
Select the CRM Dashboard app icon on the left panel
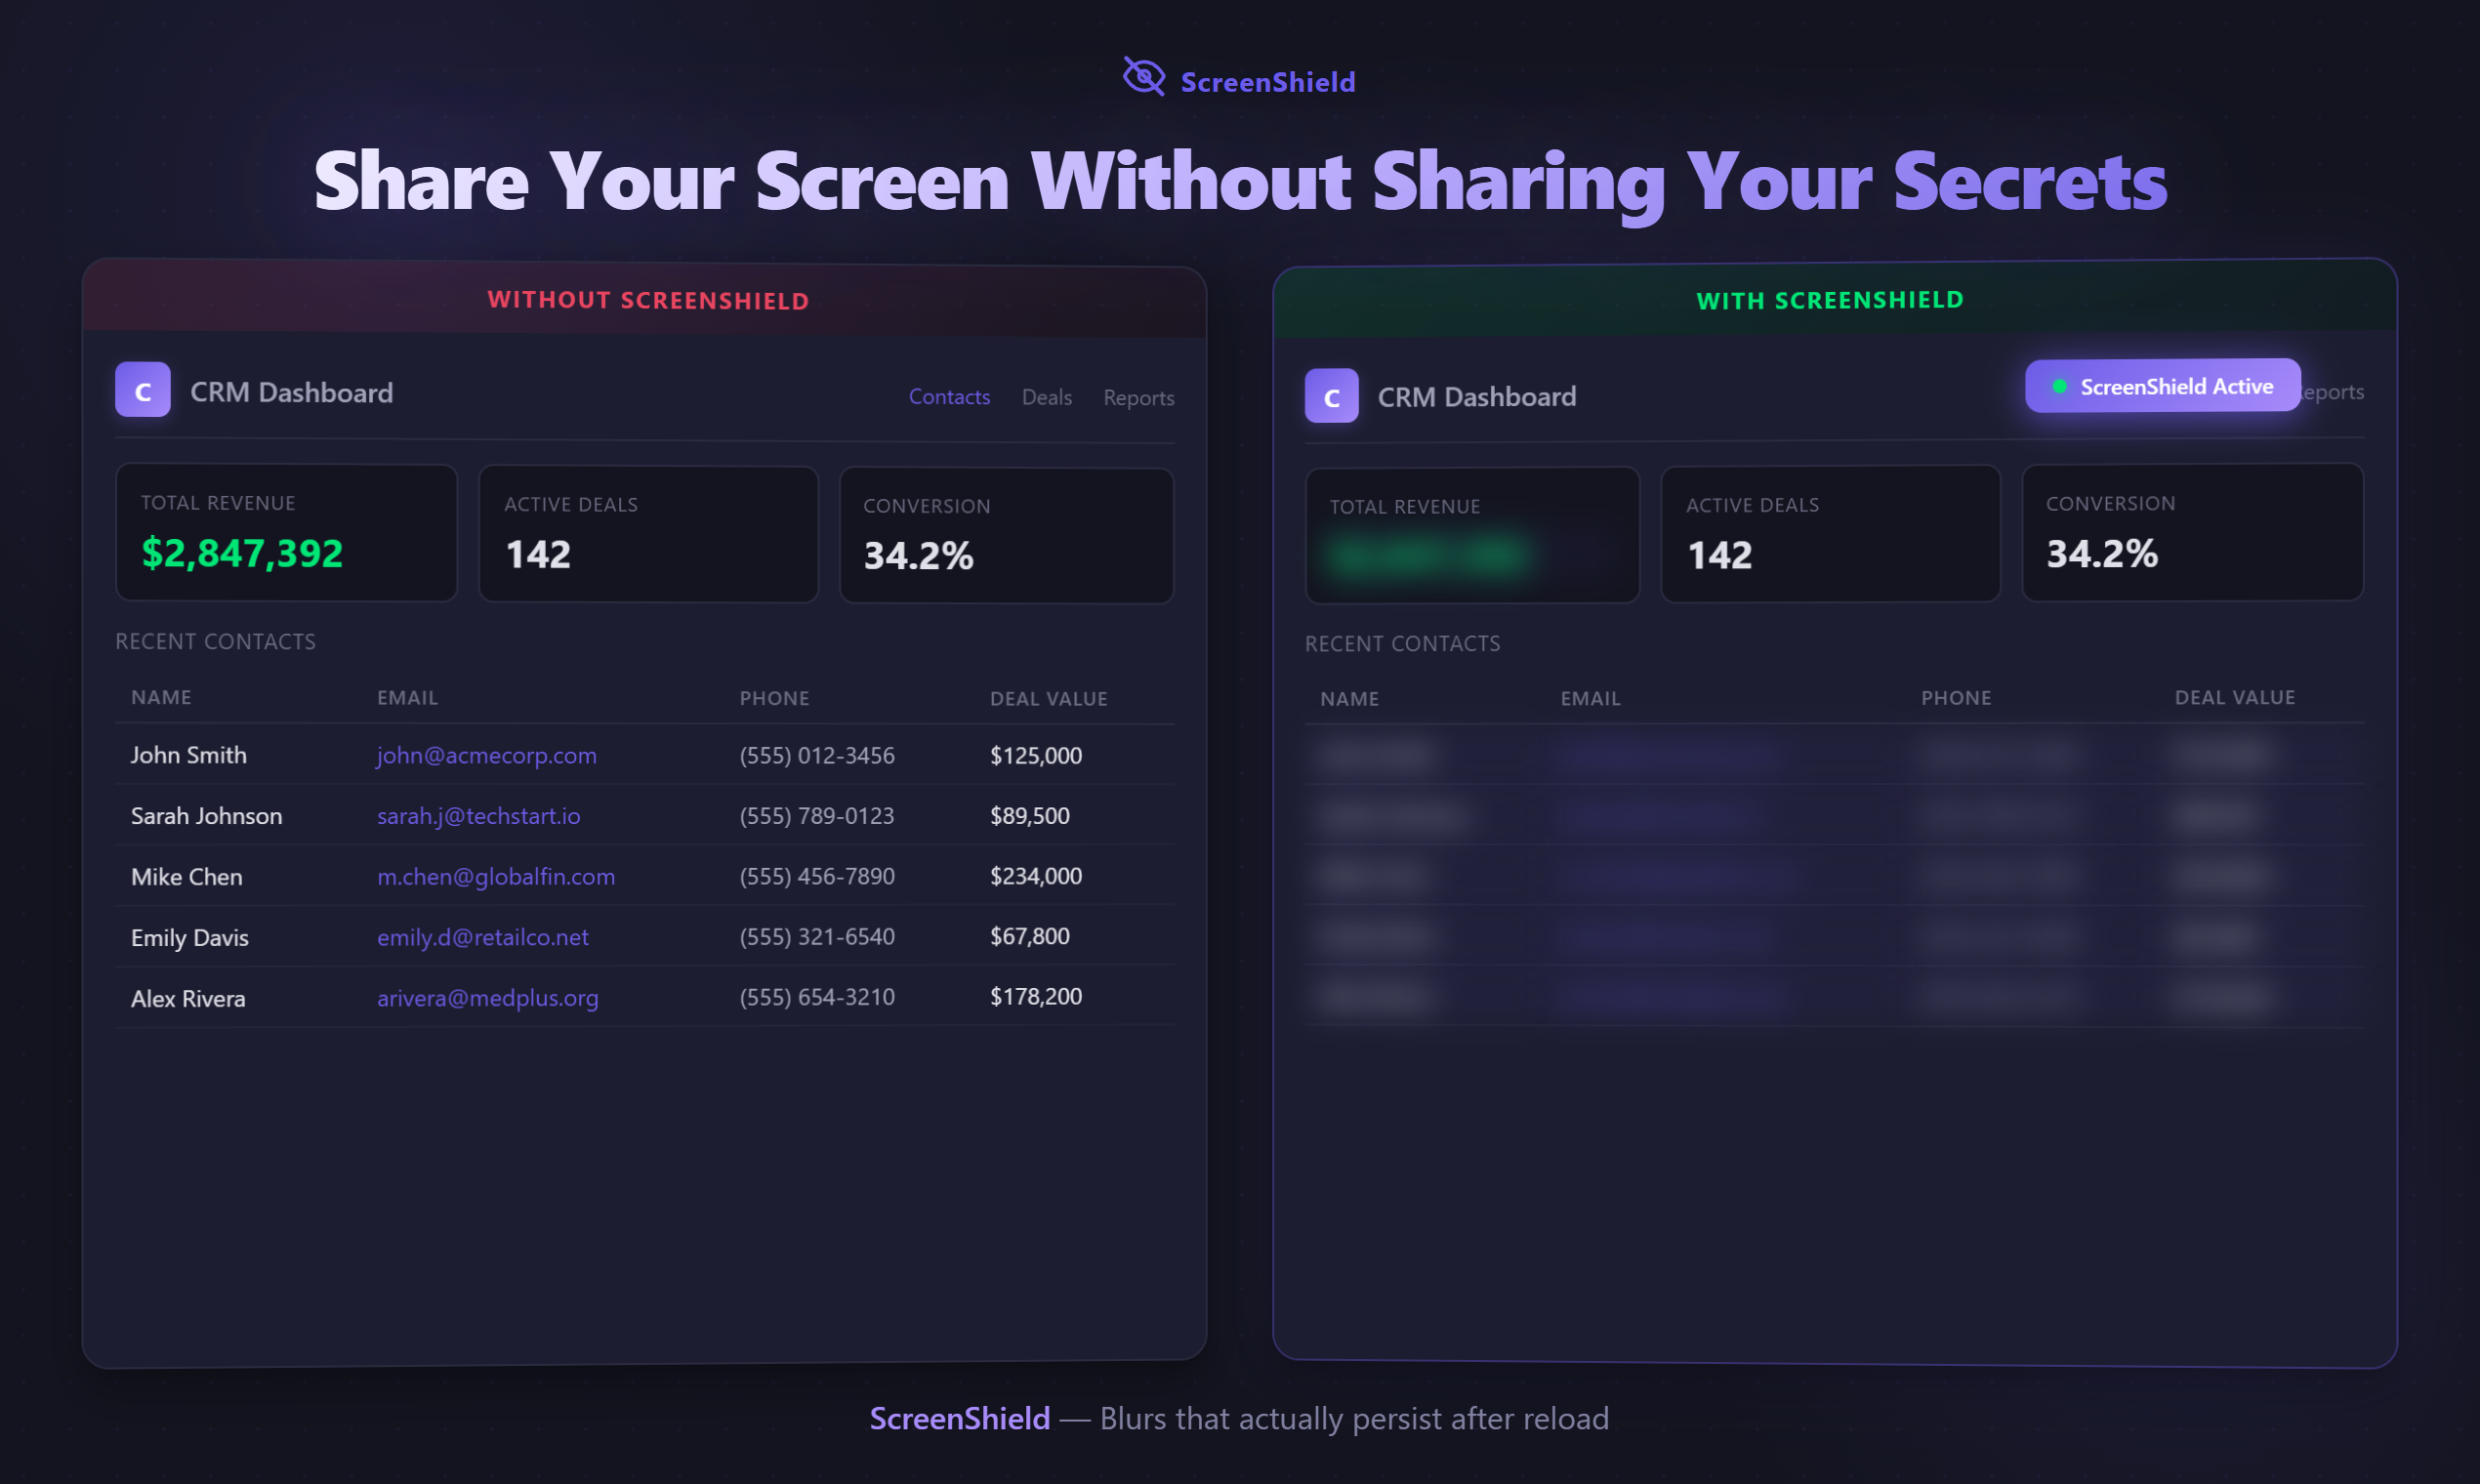tap(142, 390)
